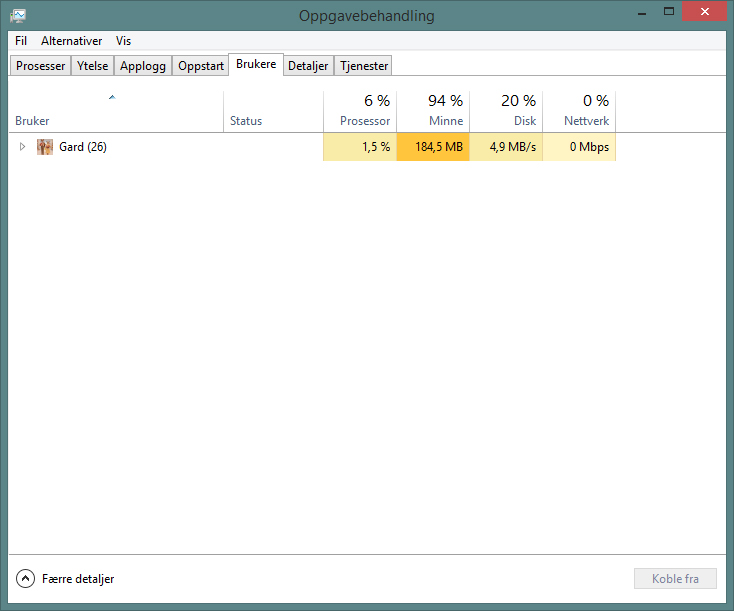
Task: Switch to the Prosesser tab
Action: point(40,66)
